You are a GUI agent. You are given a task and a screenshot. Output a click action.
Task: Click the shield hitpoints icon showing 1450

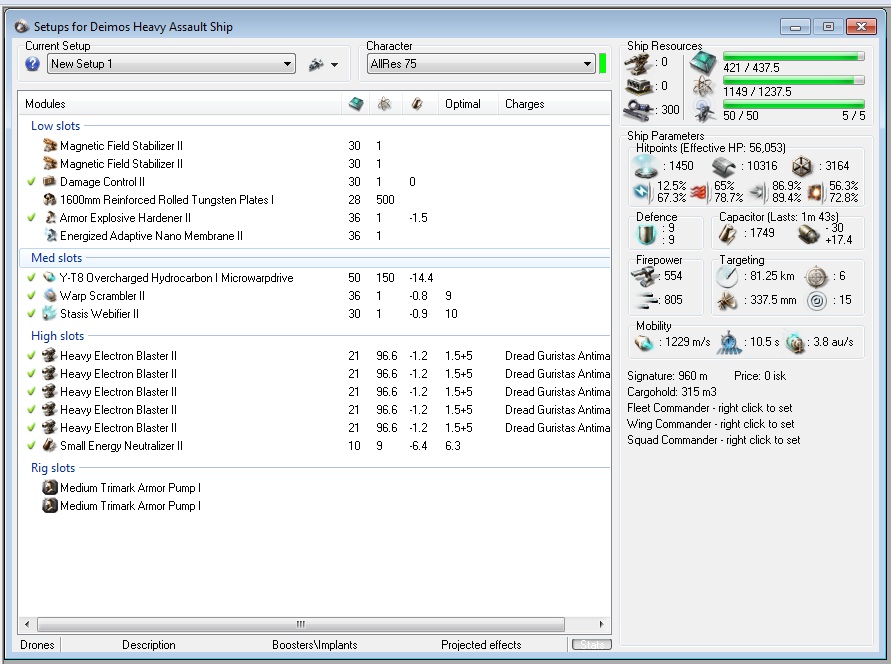pyautogui.click(x=646, y=165)
